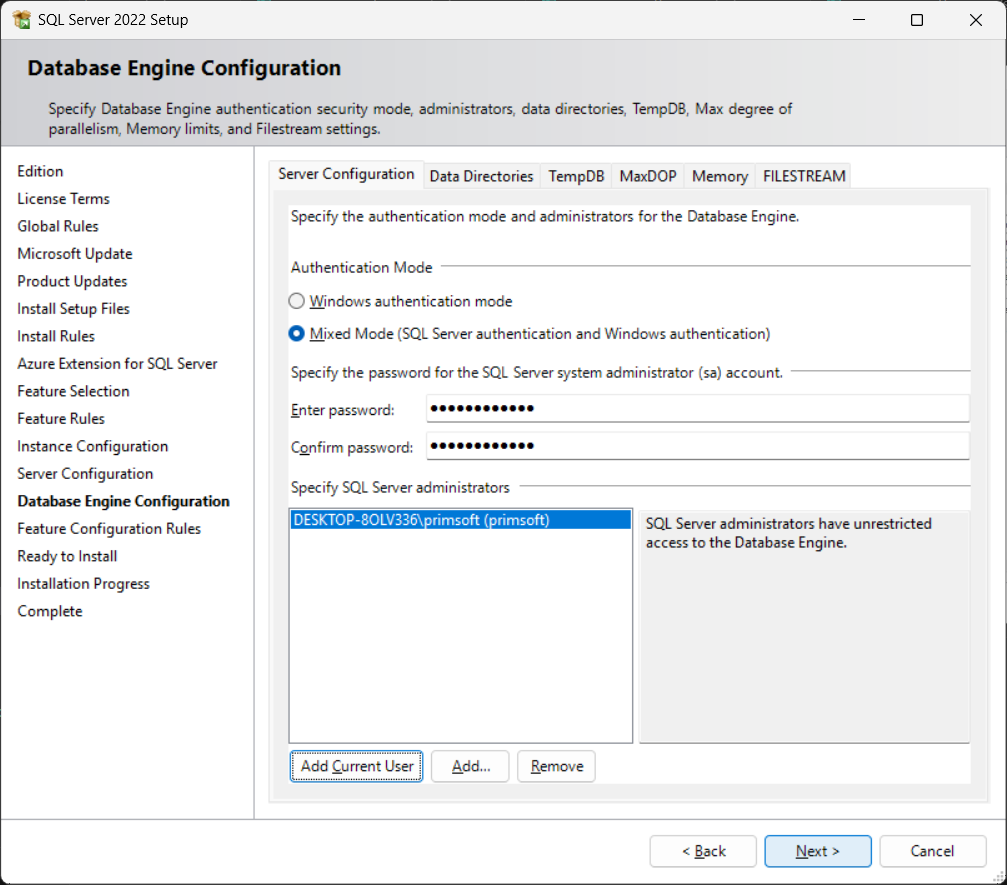Open the Memory tab
This screenshot has height=885, width=1007.
coord(719,176)
